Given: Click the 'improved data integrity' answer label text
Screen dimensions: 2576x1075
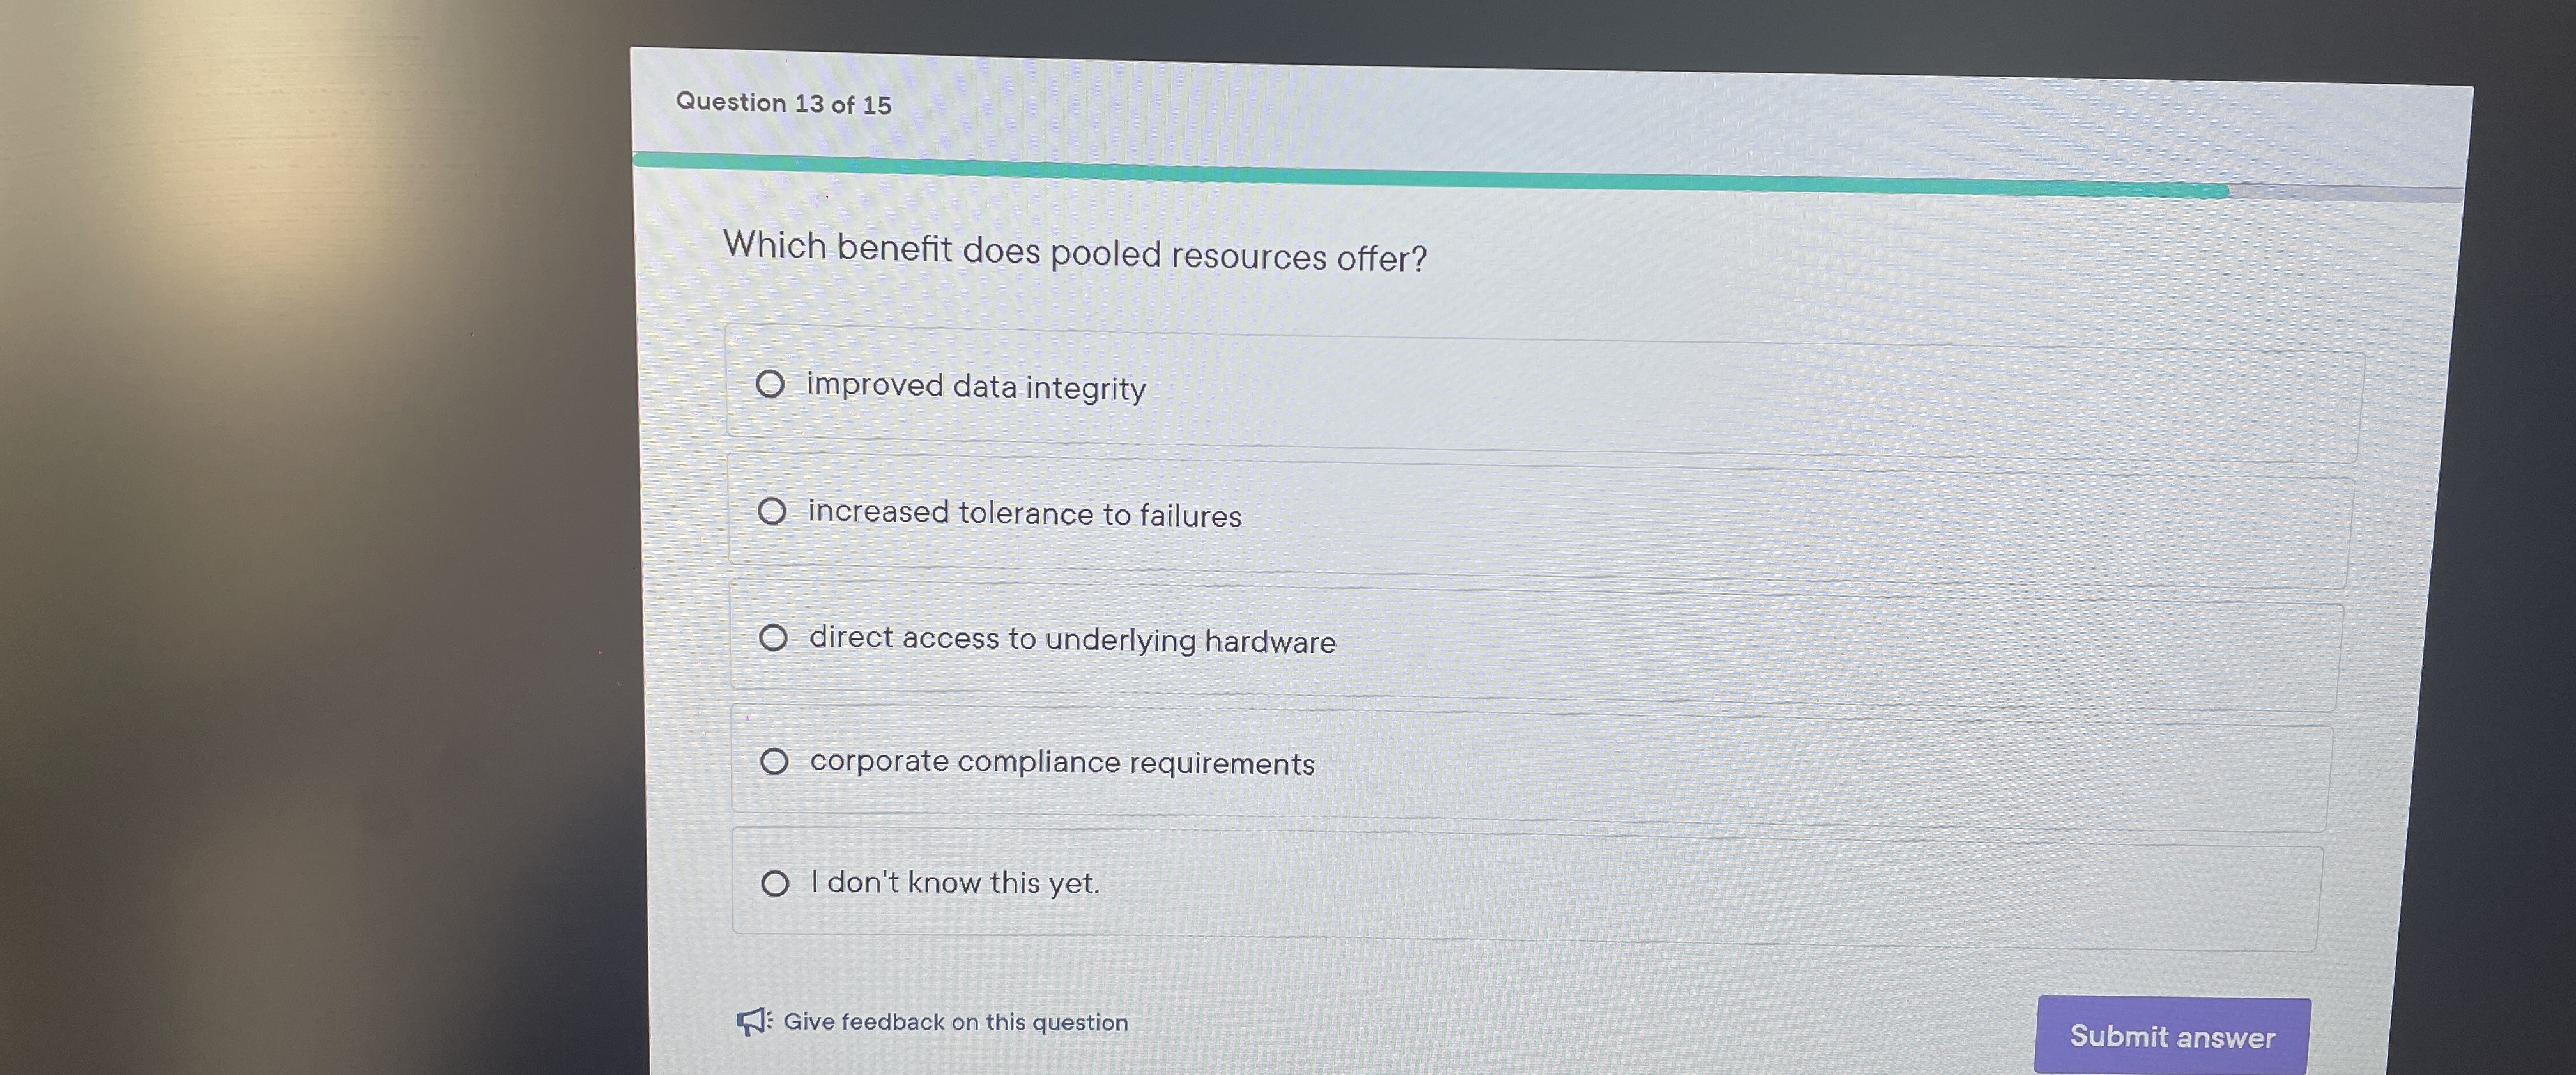Looking at the screenshot, I should click(976, 387).
